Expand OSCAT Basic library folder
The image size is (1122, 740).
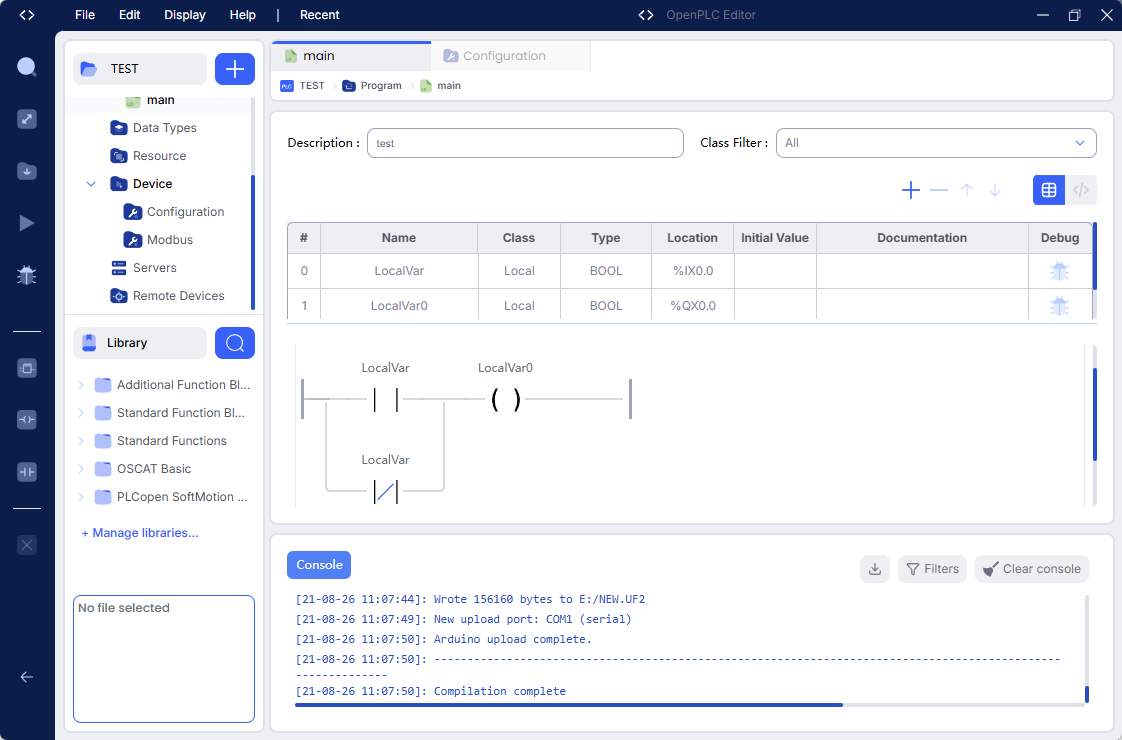click(x=81, y=469)
